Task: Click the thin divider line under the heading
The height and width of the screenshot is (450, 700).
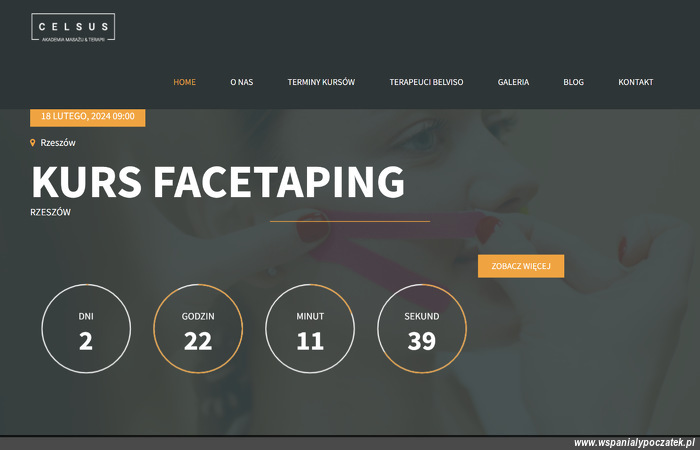Action: [350, 221]
